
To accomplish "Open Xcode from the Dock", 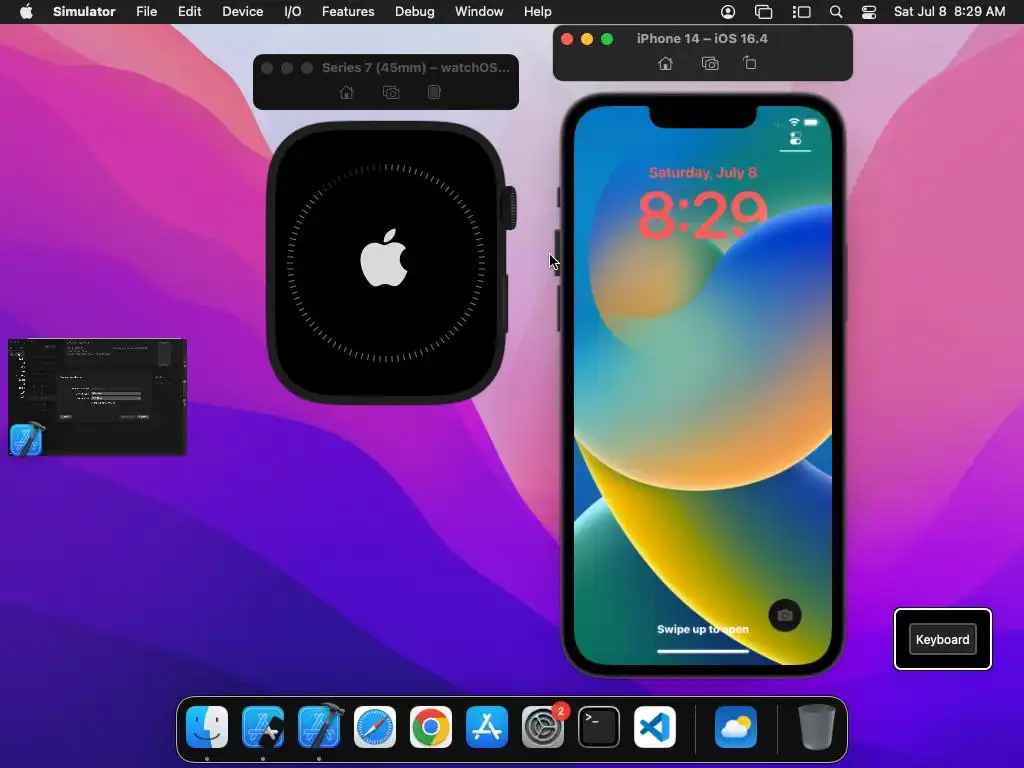I will pyautogui.click(x=319, y=726).
